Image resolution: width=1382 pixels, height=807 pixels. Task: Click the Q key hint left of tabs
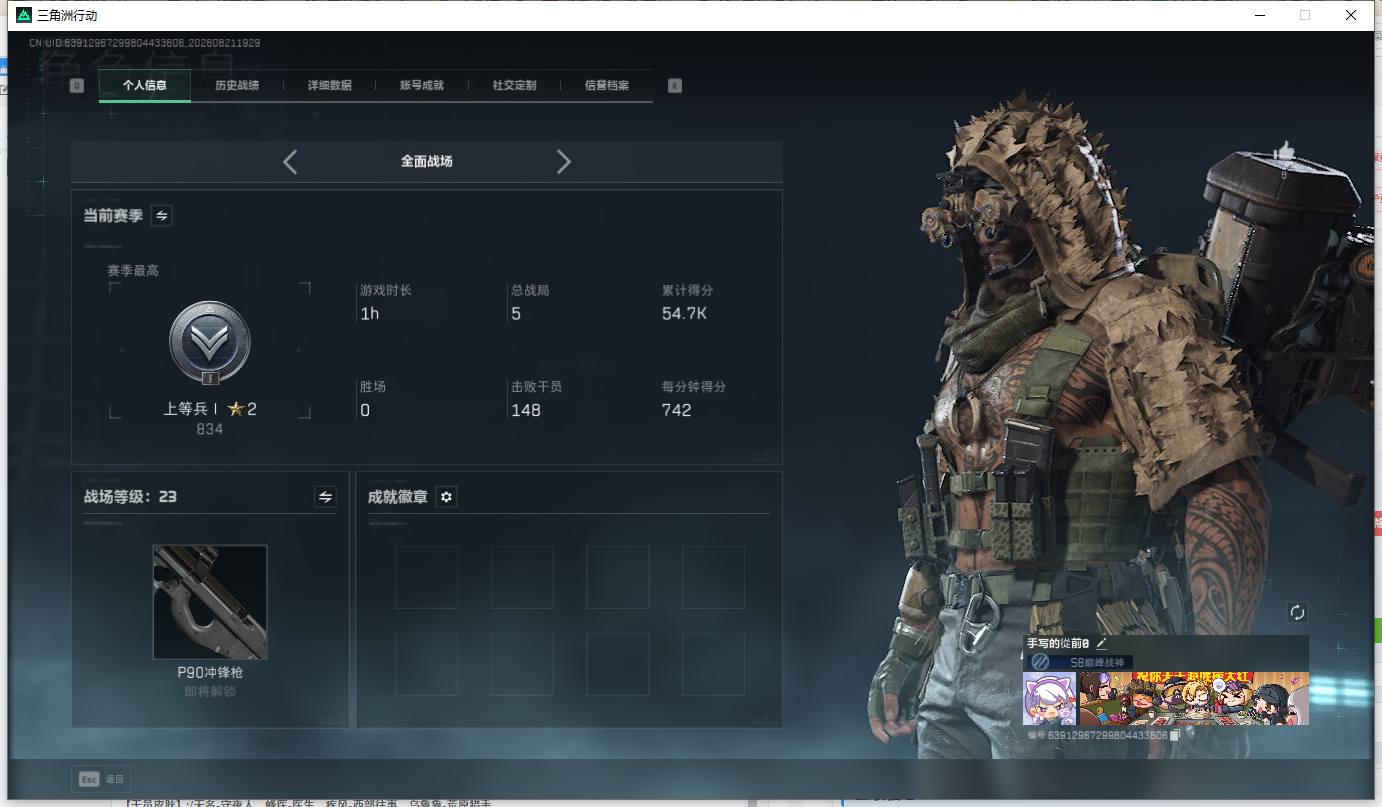point(77,85)
